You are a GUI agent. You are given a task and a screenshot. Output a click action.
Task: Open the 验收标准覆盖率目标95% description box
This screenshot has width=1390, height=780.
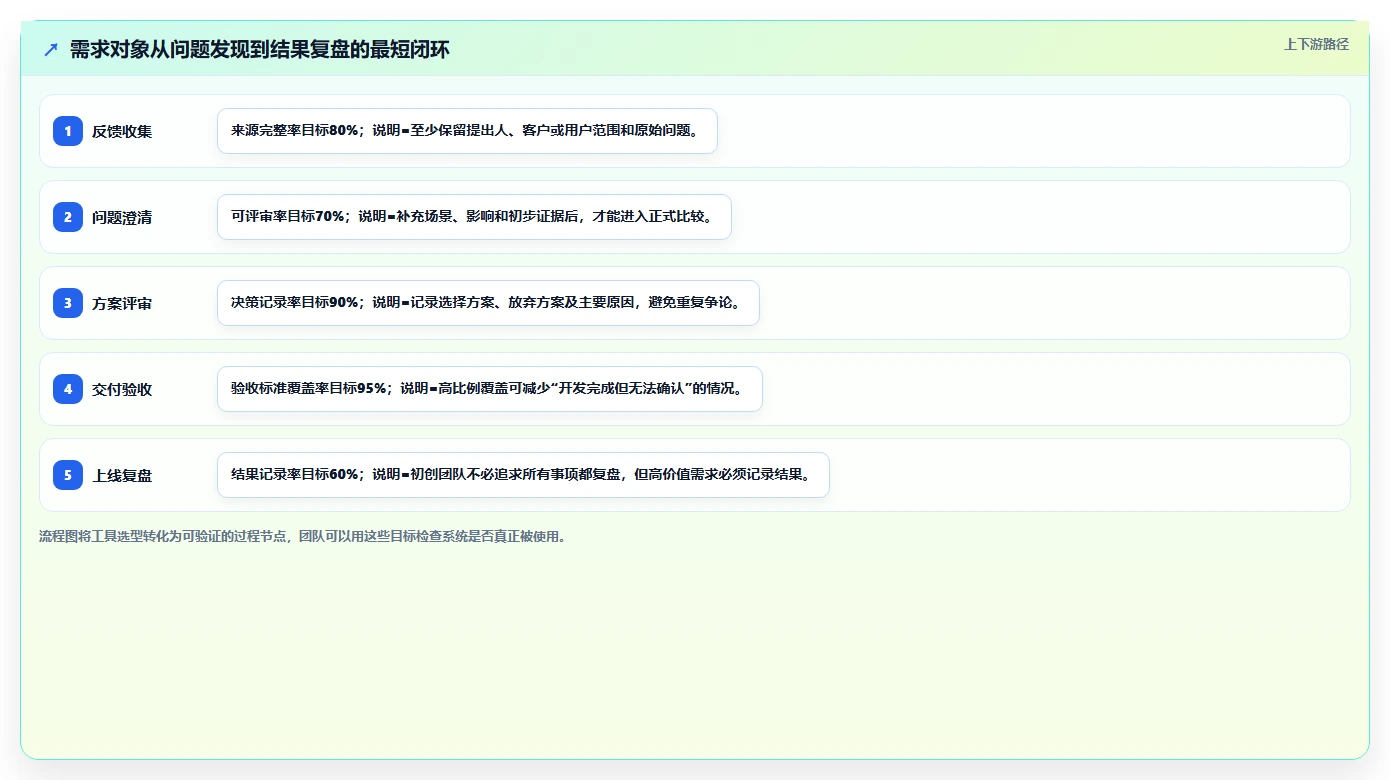[x=490, y=389]
